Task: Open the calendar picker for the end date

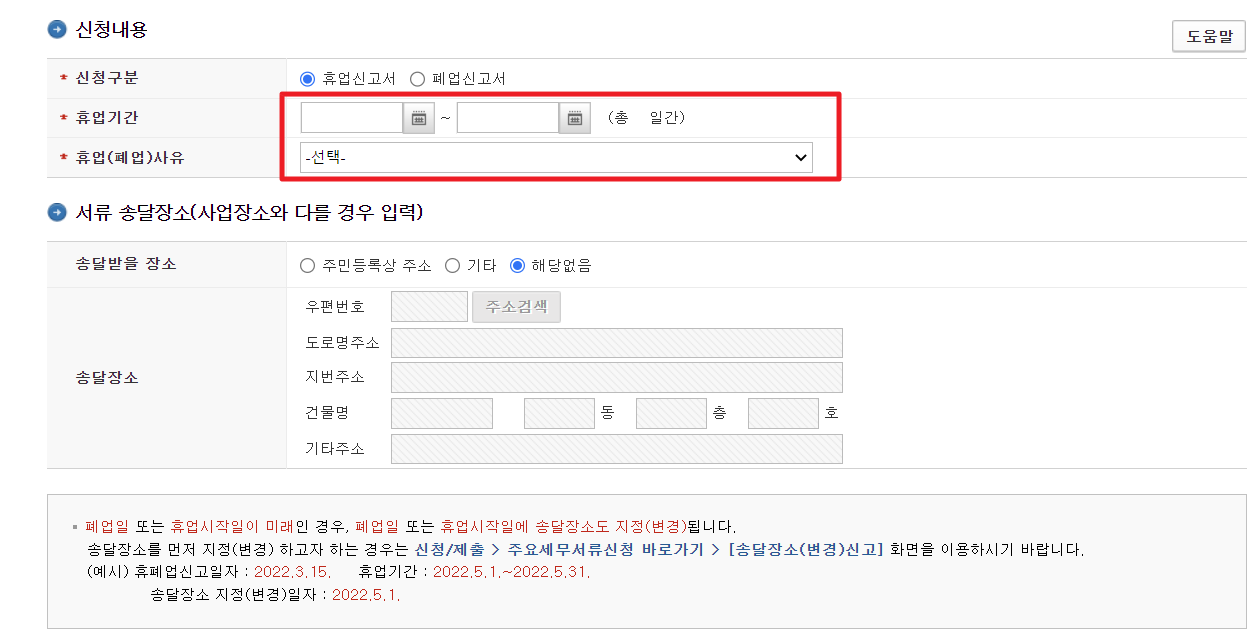Action: 573,117
